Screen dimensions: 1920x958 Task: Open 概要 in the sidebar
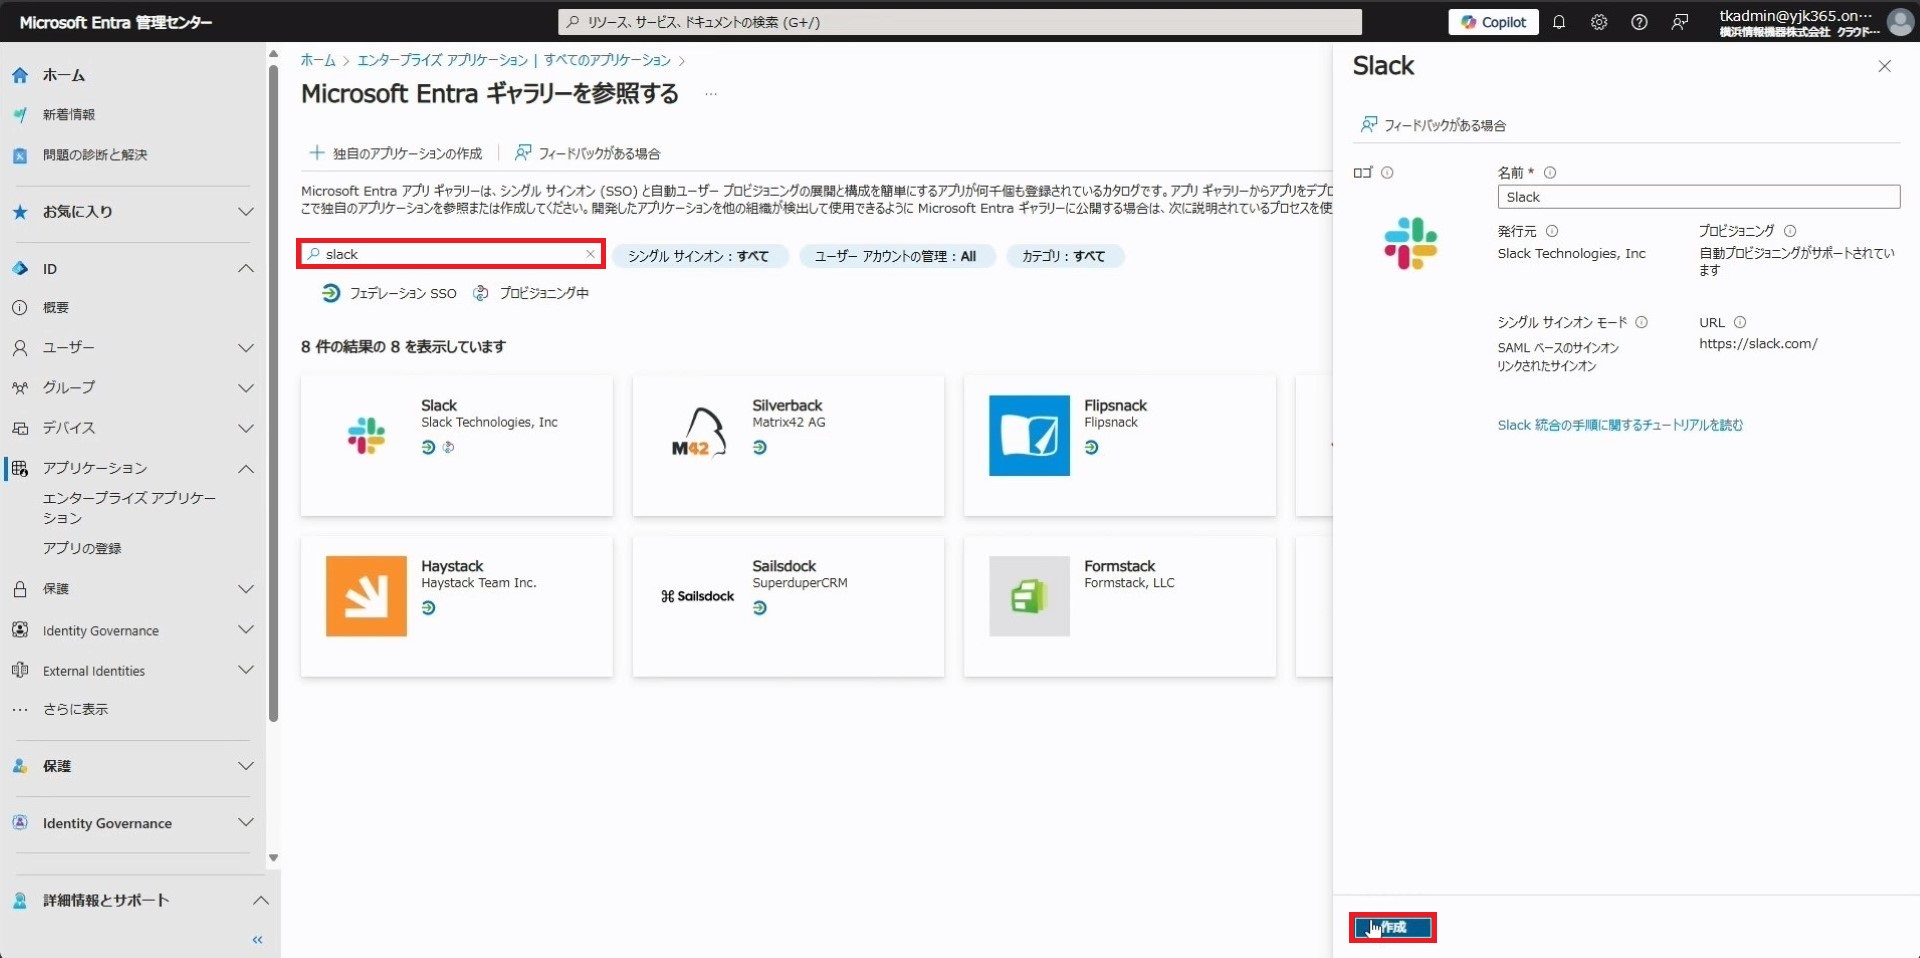pyautogui.click(x=56, y=308)
